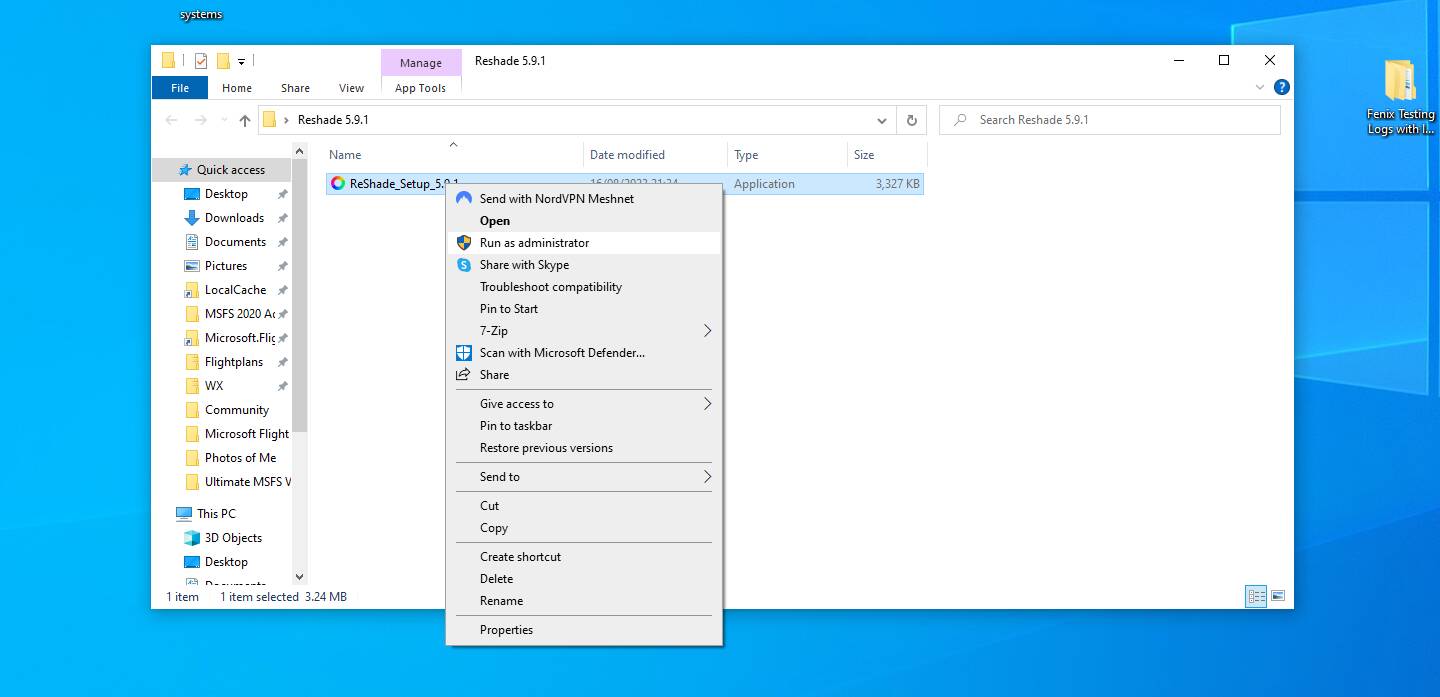Viewport: 1440px width, 697px height.
Task: Click the shield icon for Run as administrator
Action: (x=464, y=242)
